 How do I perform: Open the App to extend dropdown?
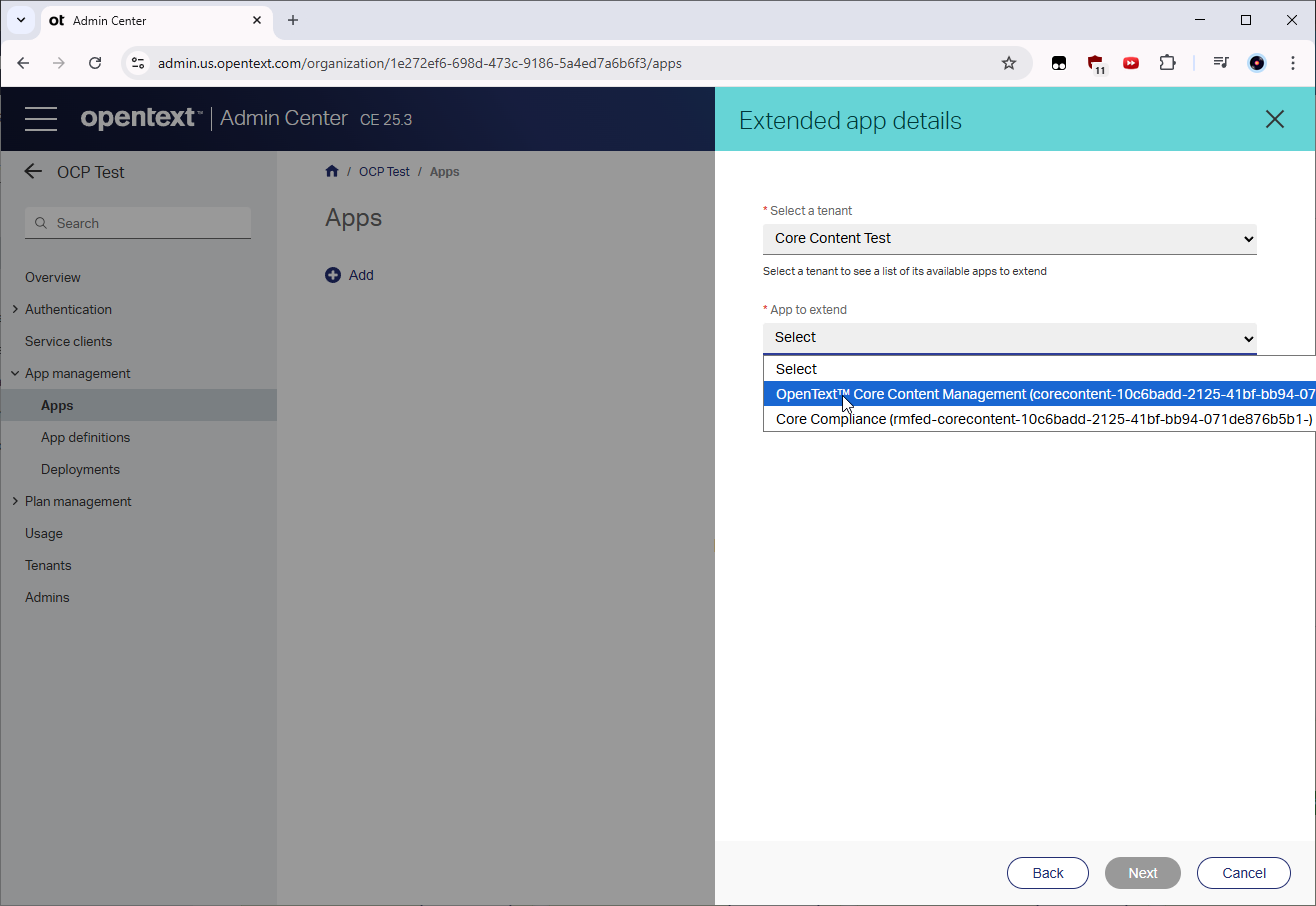pyautogui.click(x=1009, y=338)
